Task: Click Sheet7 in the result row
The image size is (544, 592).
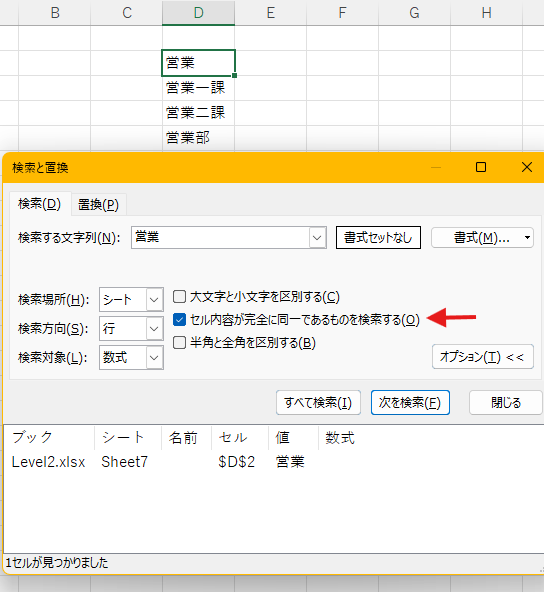Action: pos(125,462)
